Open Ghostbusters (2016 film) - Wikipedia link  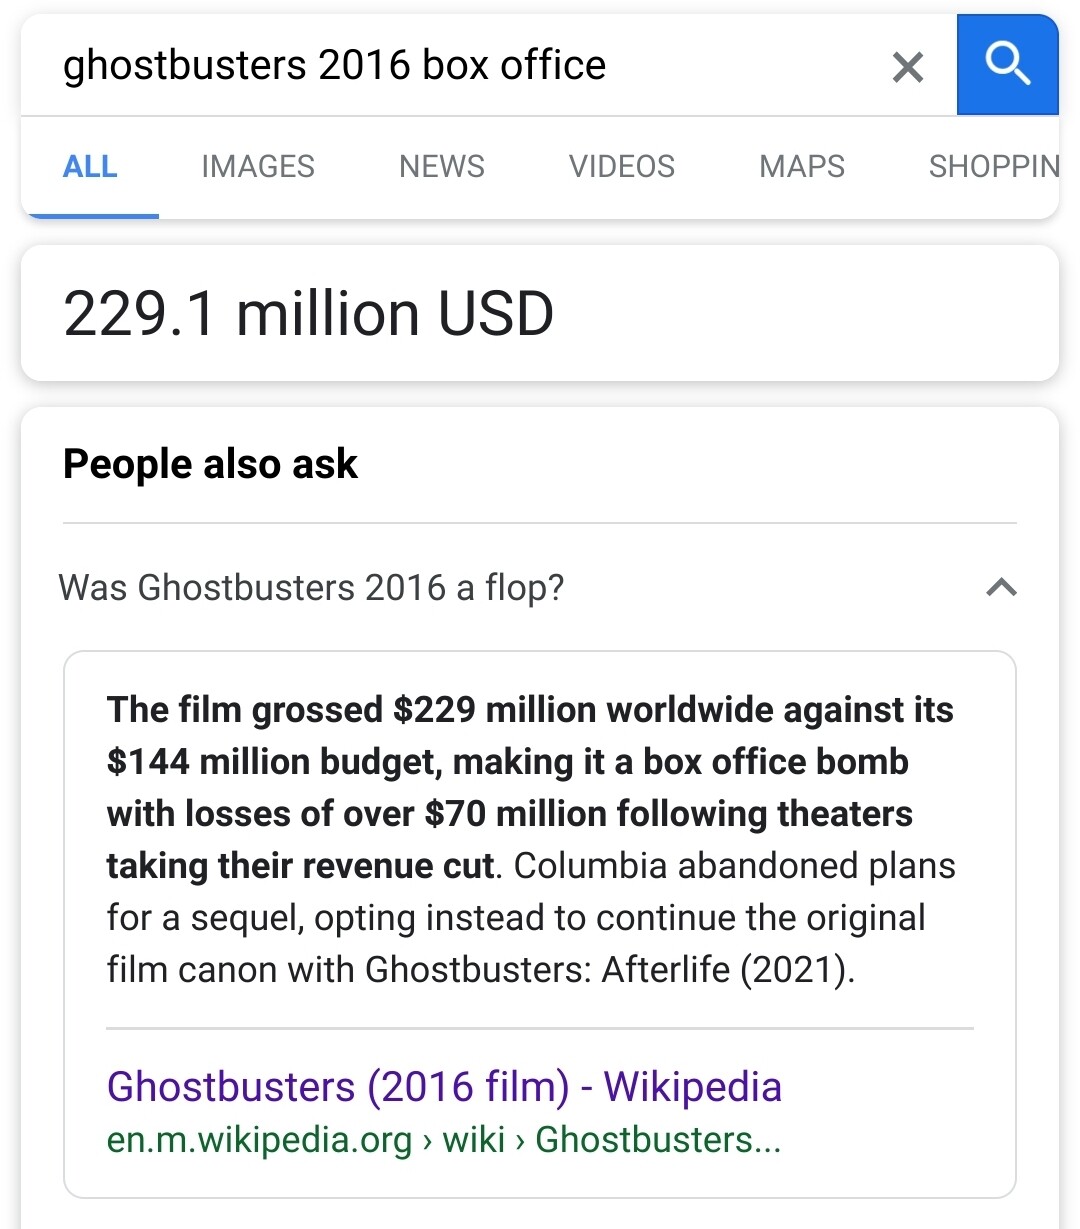(444, 1087)
